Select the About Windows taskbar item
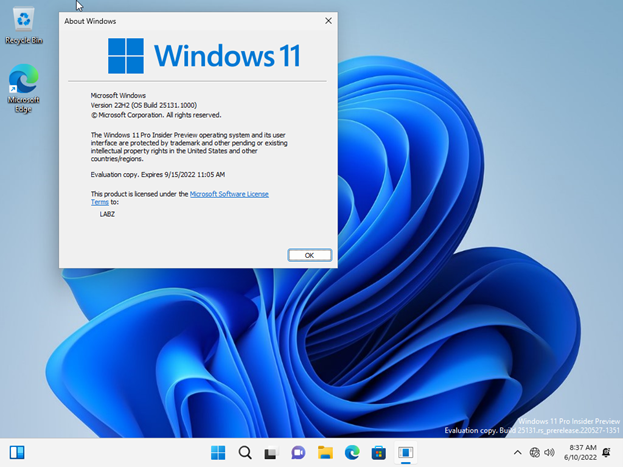The image size is (623, 467). 406,452
